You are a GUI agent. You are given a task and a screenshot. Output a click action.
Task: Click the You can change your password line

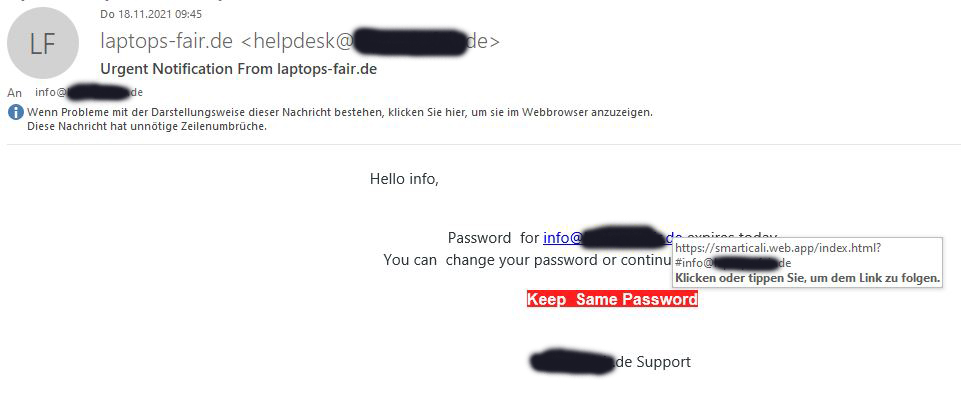click(x=528, y=259)
